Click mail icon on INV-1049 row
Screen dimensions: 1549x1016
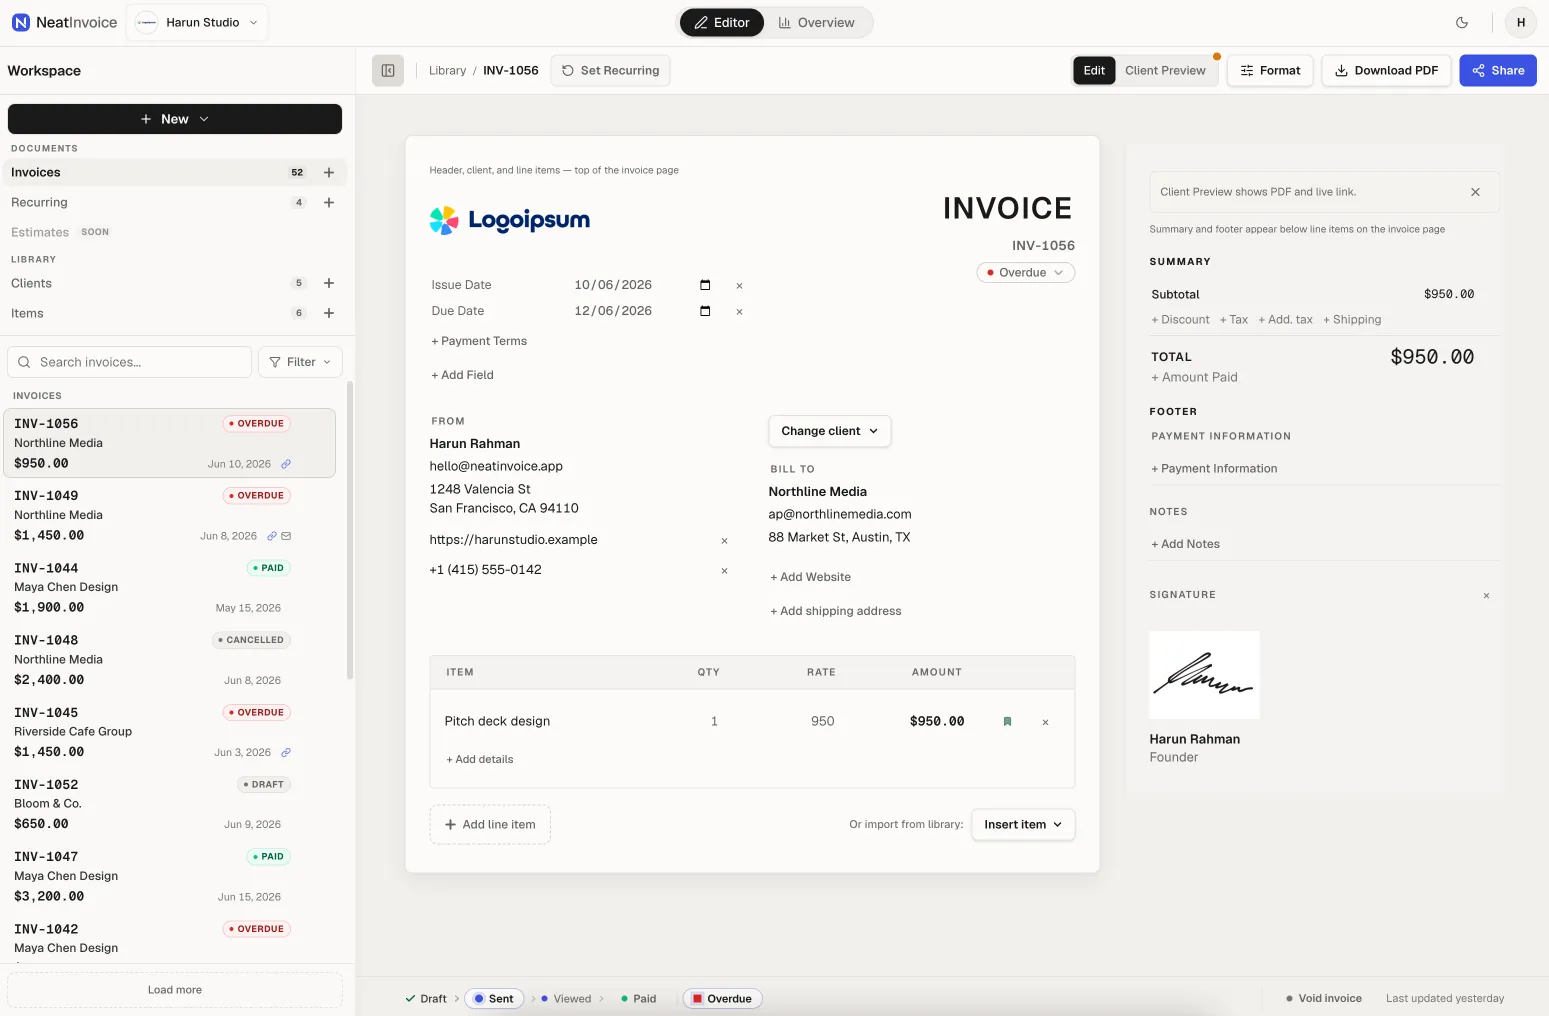pyautogui.click(x=286, y=536)
